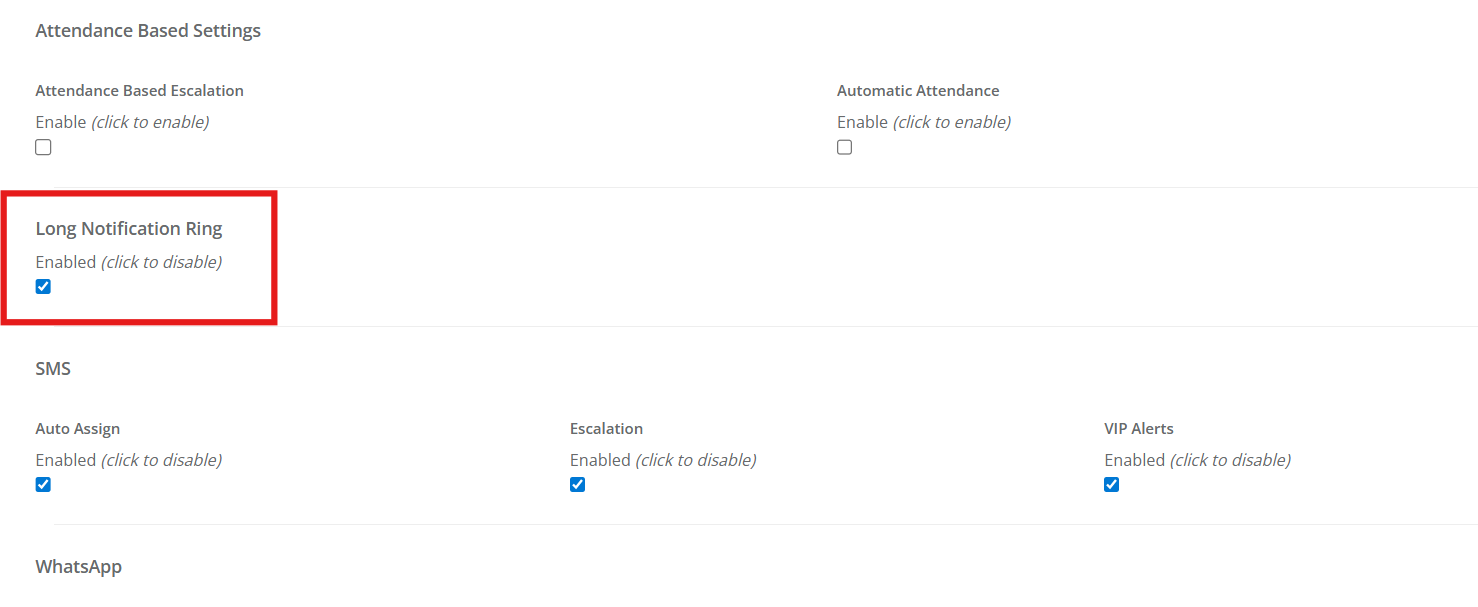The height and width of the screenshot is (607, 1478).
Task: Click the Attendance Based Settings heading
Action: pyautogui.click(x=148, y=31)
